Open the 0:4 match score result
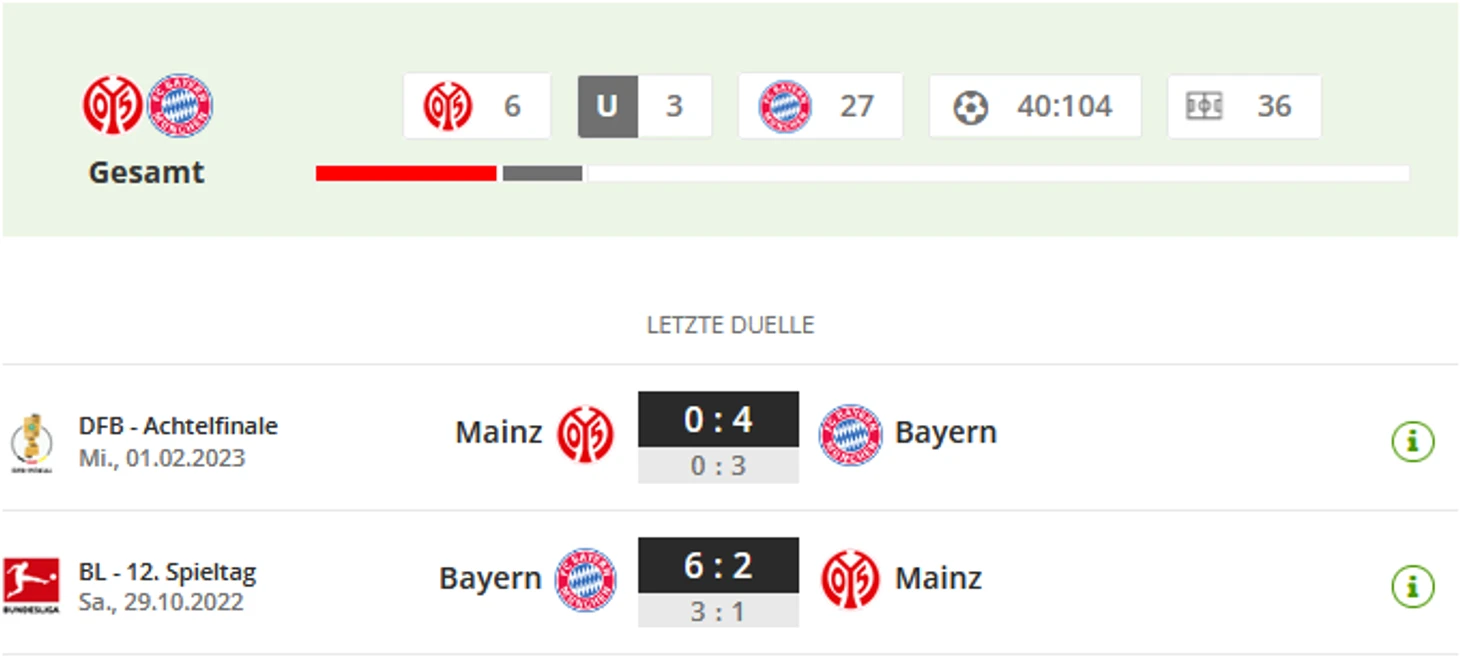The image size is (1460, 657). [x=718, y=419]
